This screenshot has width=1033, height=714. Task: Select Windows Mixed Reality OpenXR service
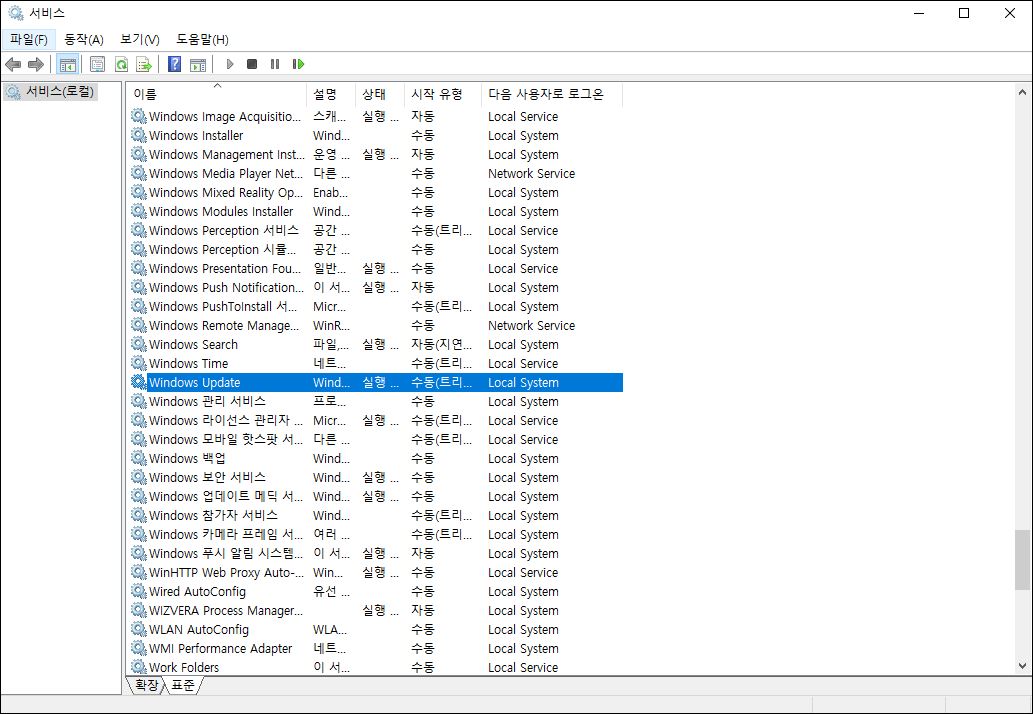[x=376, y=193]
